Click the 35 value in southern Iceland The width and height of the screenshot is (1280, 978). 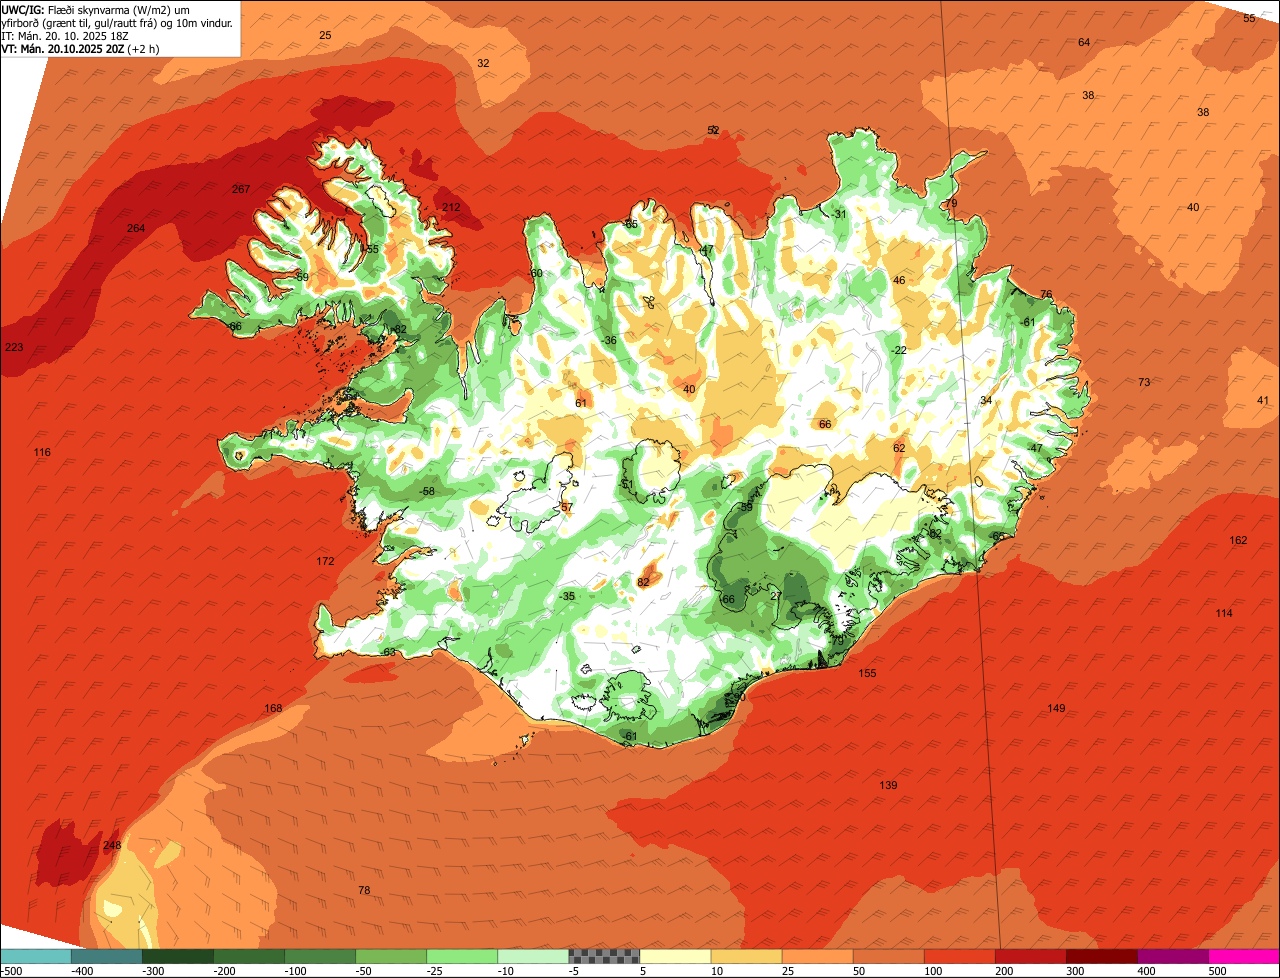tap(568, 596)
